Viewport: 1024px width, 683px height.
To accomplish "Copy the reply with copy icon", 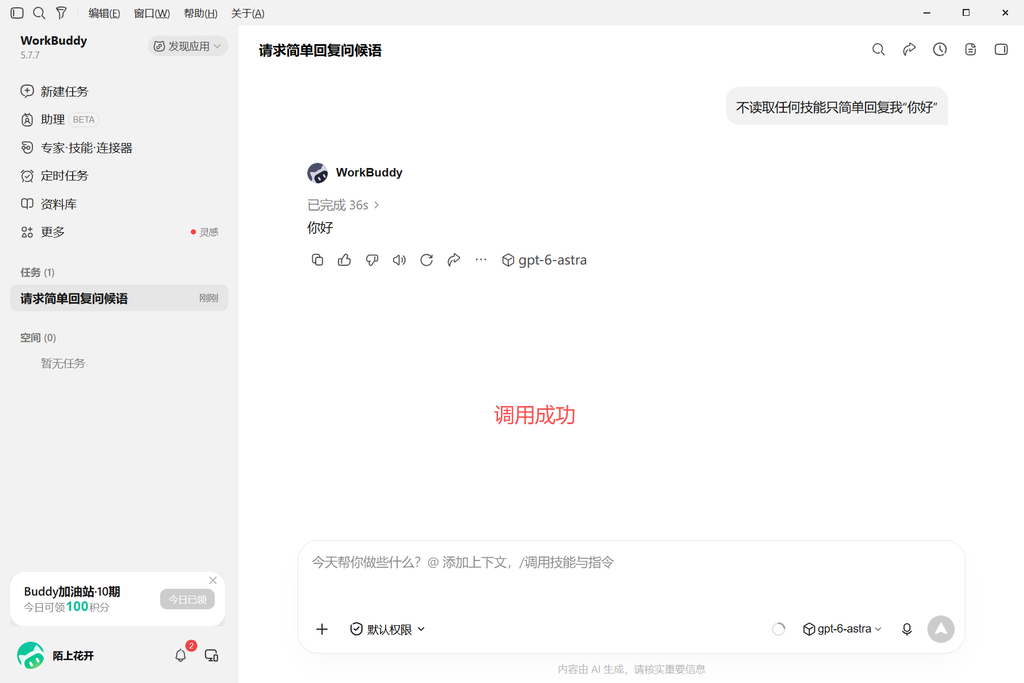I will (x=317, y=260).
